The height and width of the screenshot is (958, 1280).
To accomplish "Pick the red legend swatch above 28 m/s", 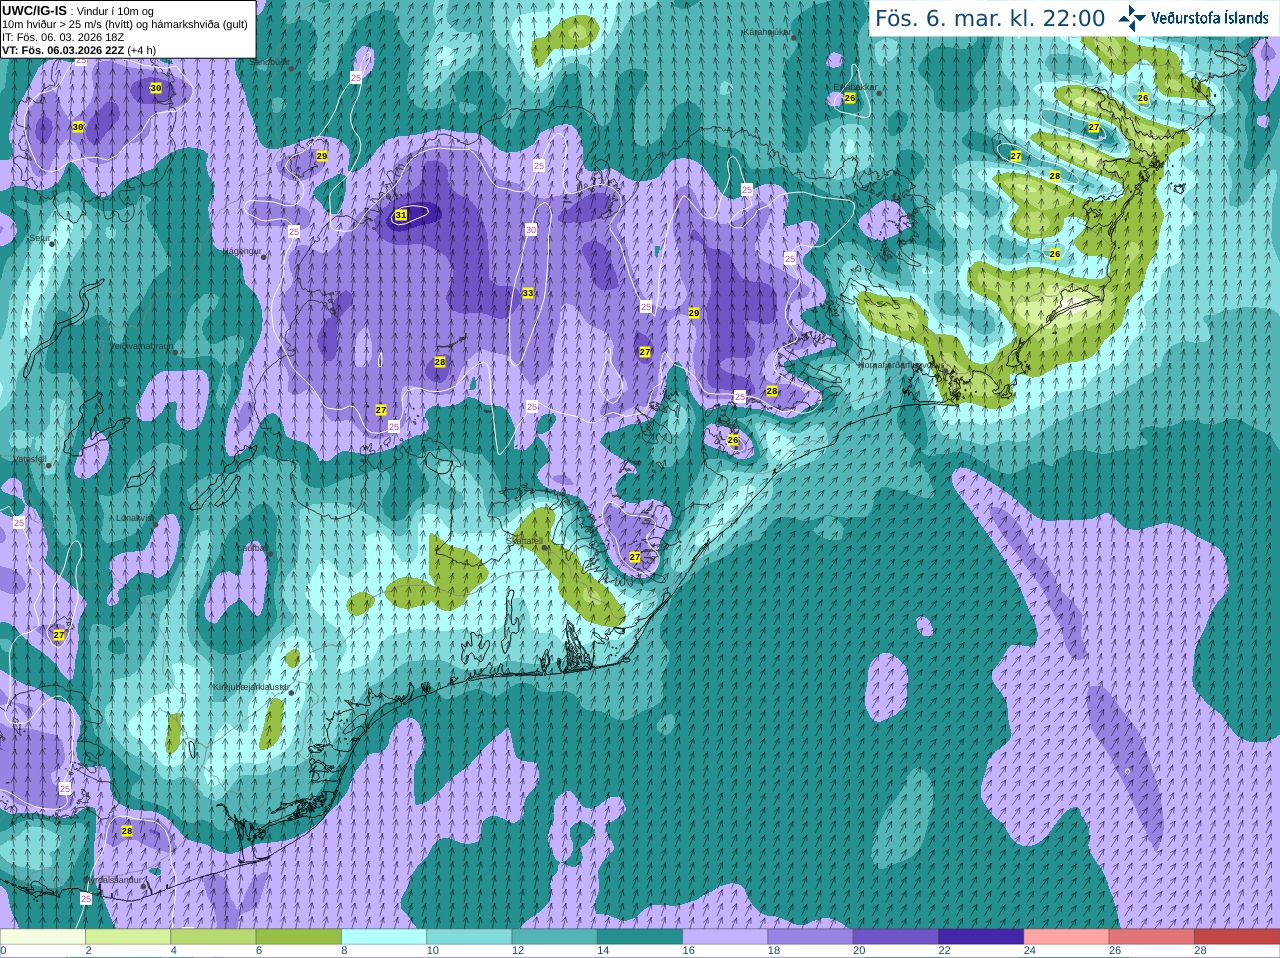I will (1237, 937).
